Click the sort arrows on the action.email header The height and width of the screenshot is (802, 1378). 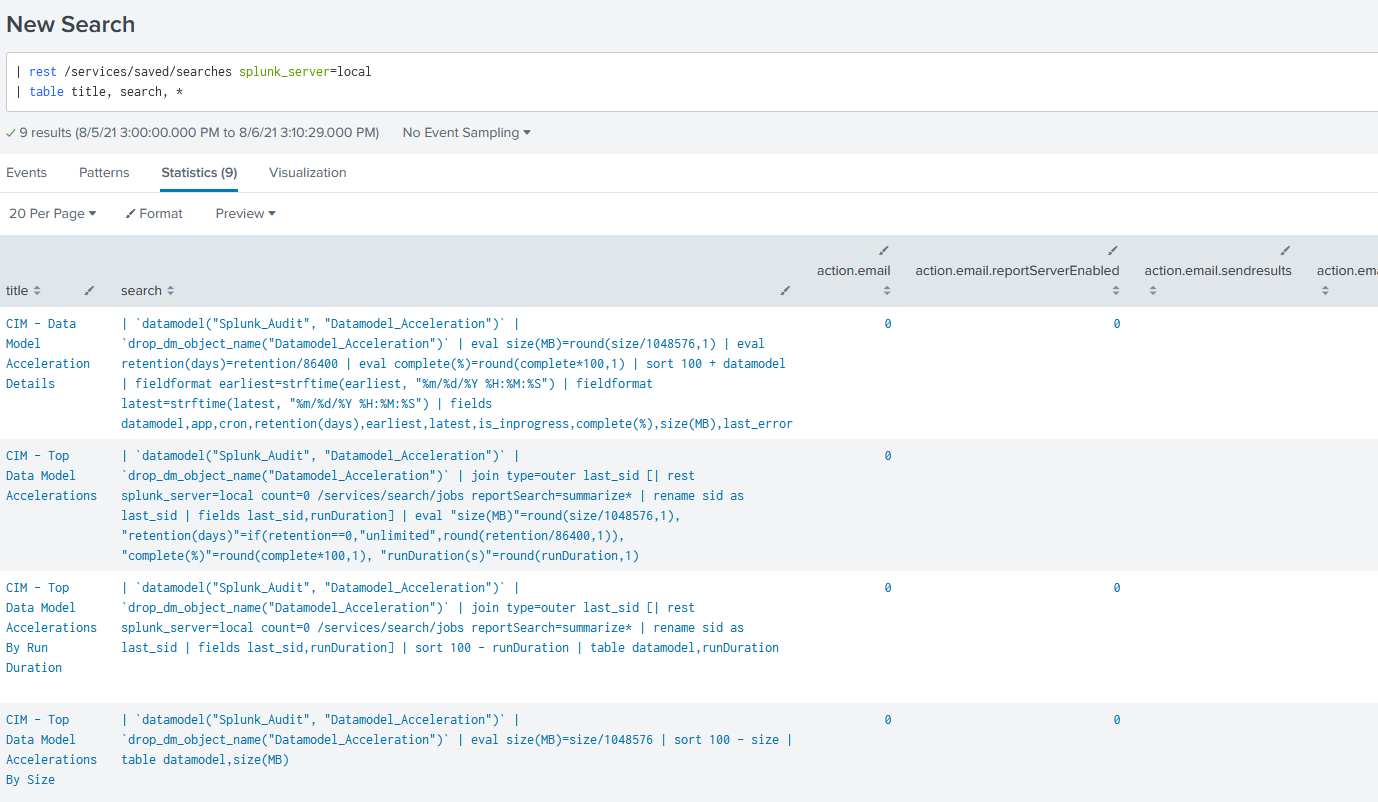[886, 290]
